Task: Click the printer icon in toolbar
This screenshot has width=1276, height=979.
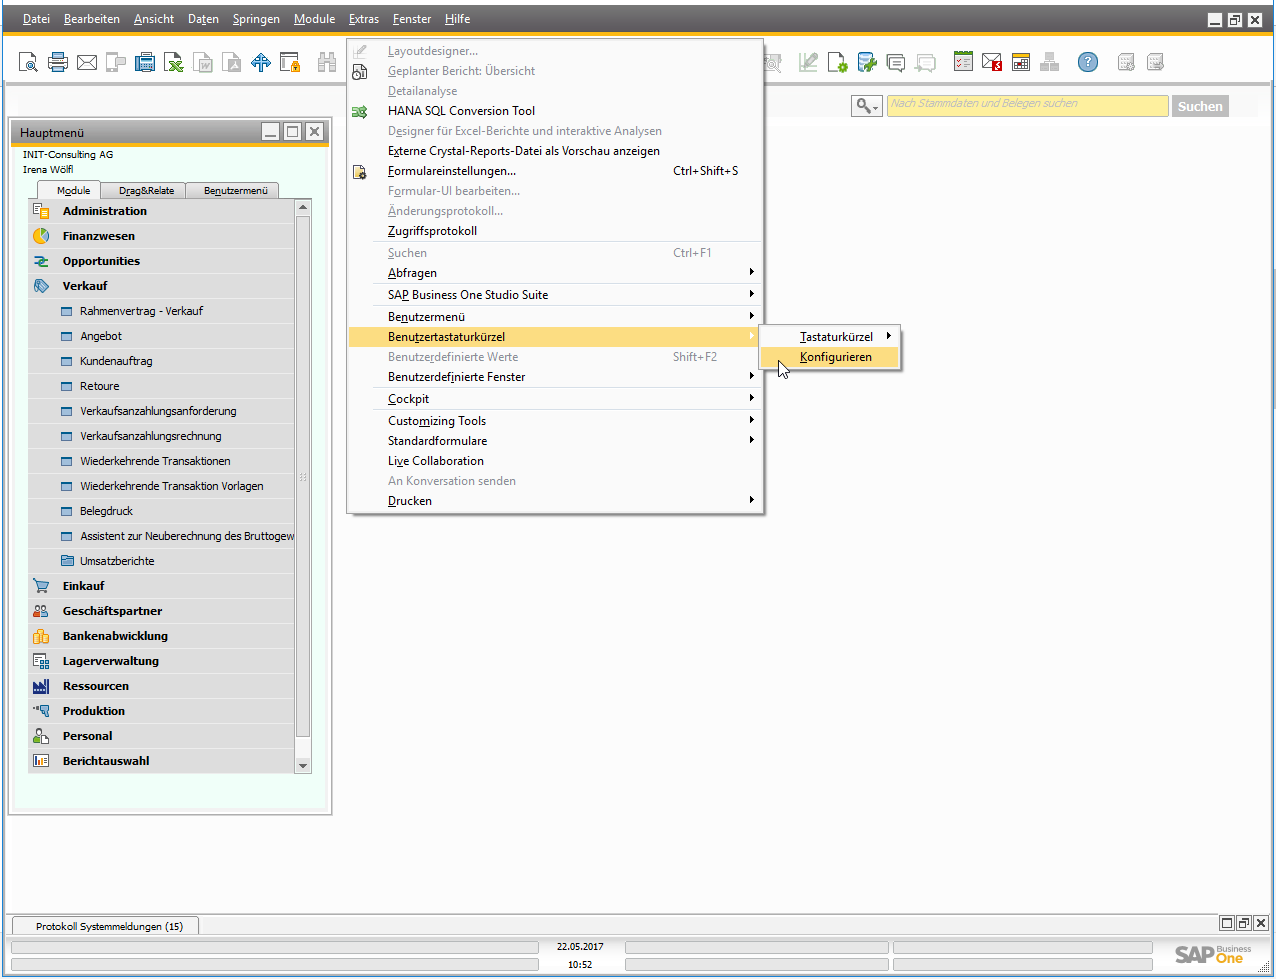Action: (58, 63)
